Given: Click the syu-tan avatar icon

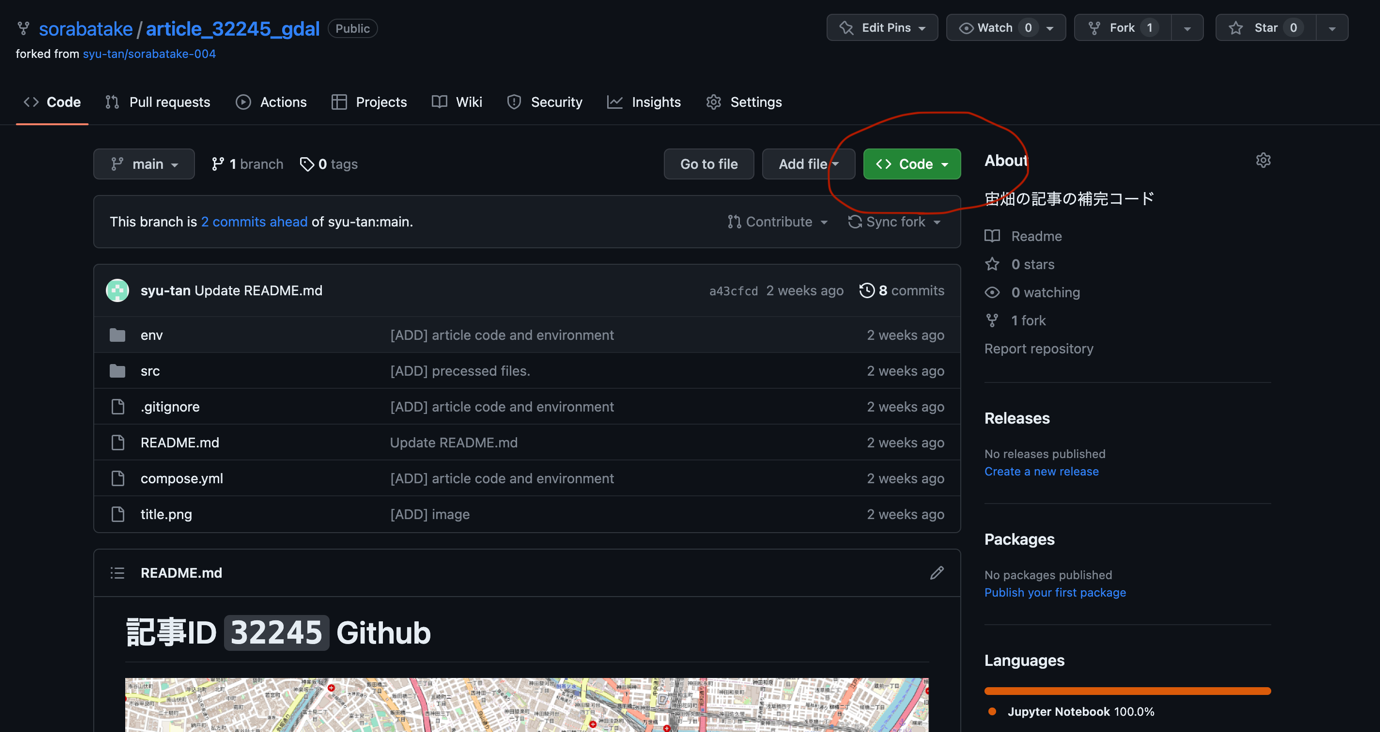Looking at the screenshot, I should tap(117, 290).
